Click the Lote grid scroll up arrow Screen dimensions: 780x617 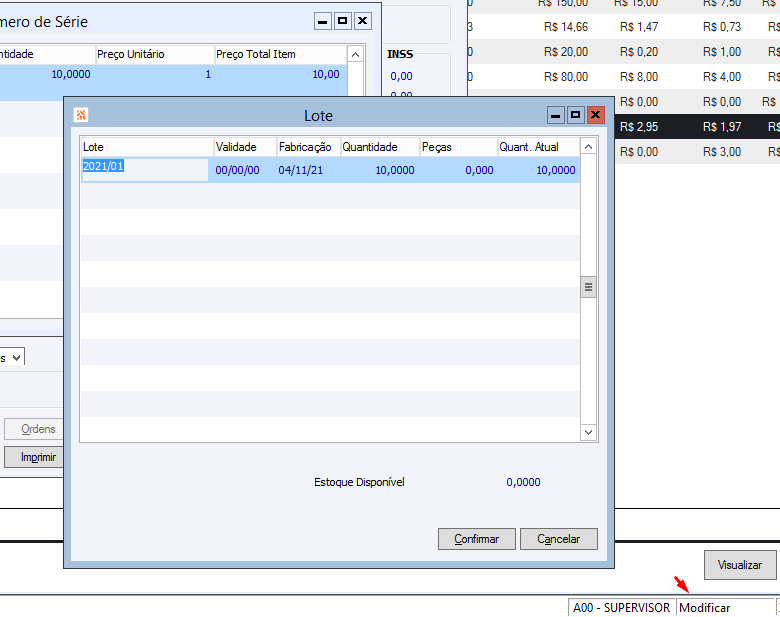[588, 146]
